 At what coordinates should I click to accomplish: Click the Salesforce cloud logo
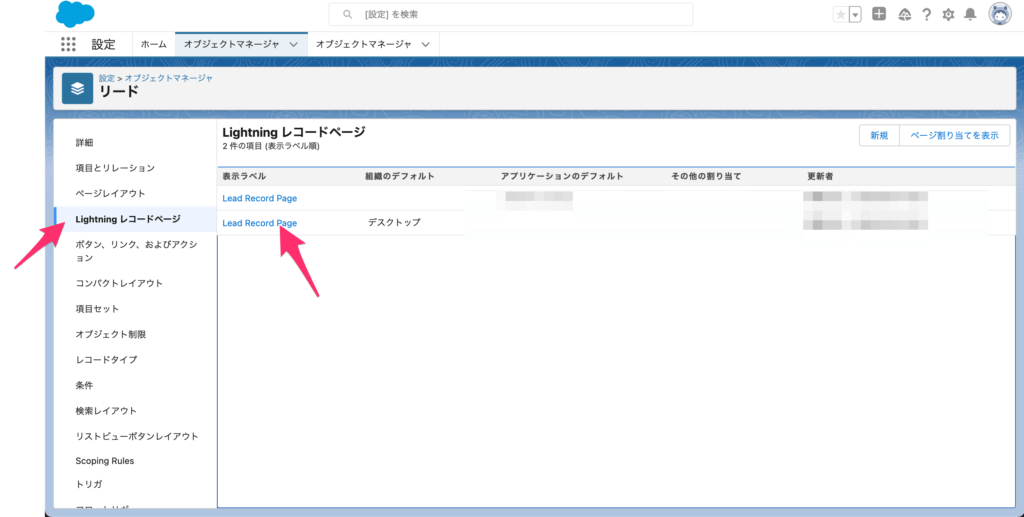(x=75, y=14)
